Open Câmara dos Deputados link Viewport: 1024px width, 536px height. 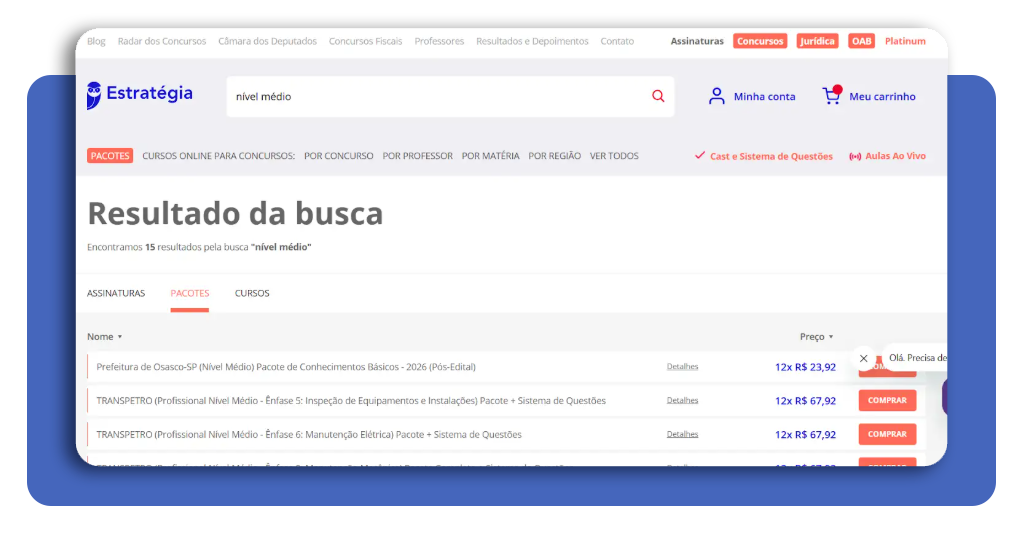click(x=267, y=41)
